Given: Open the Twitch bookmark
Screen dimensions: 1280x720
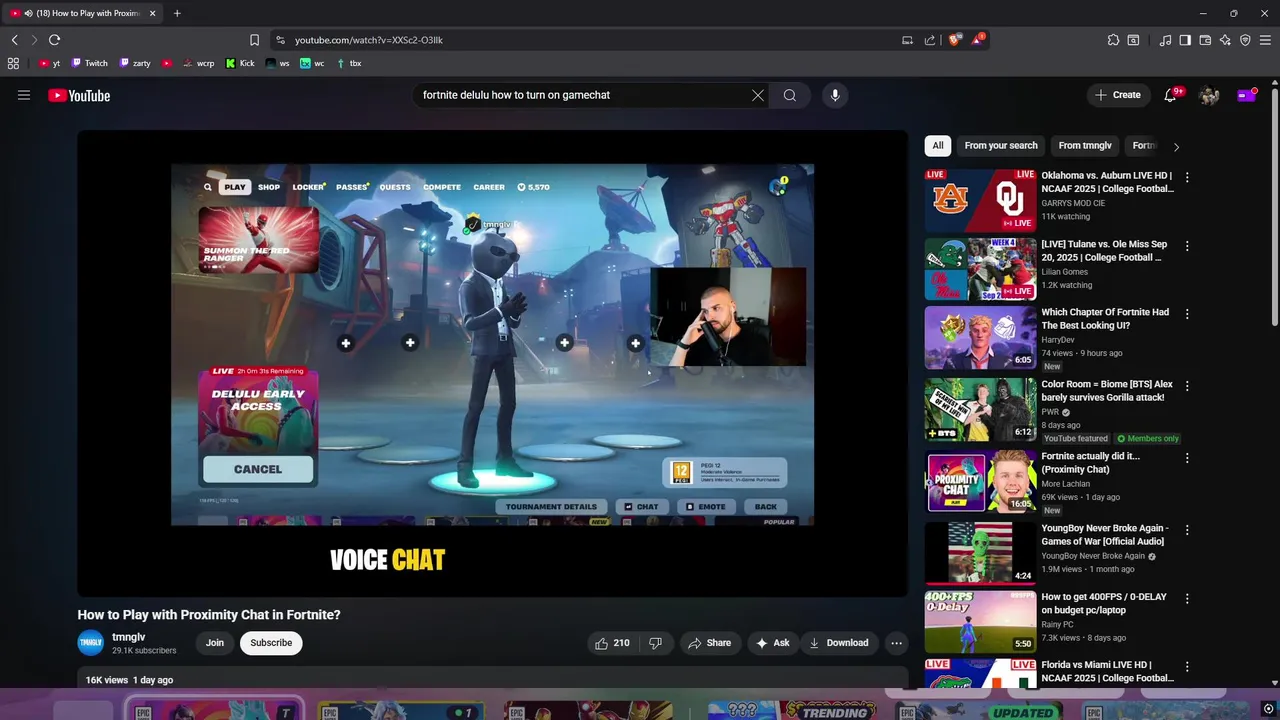Looking at the screenshot, I should [x=89, y=63].
